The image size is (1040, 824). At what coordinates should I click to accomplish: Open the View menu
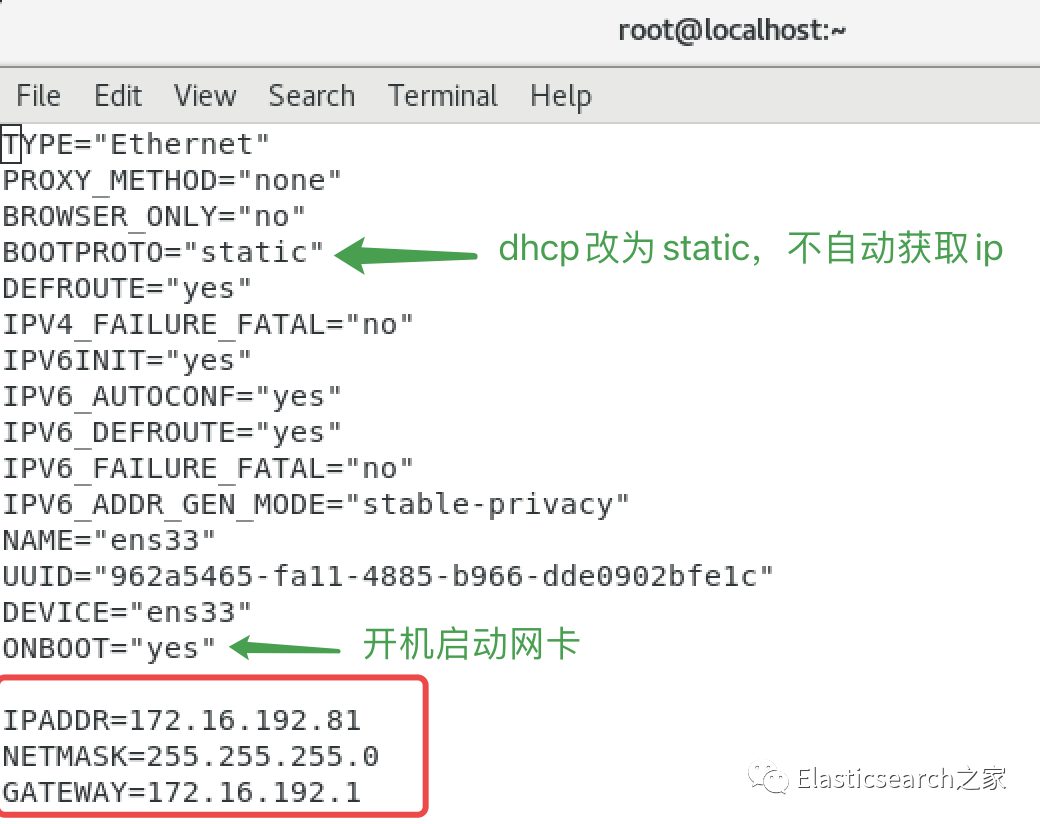point(205,96)
